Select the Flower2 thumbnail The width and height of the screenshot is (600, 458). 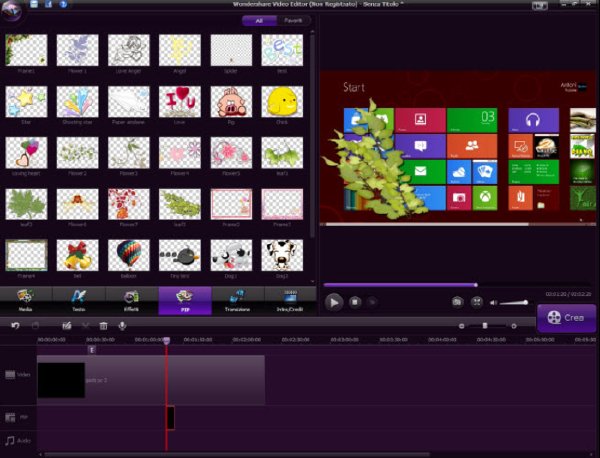78,153
